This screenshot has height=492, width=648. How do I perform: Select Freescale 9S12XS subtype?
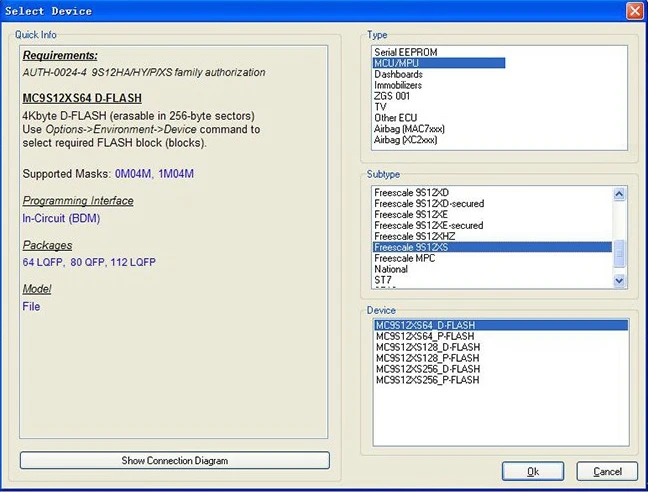(492, 247)
